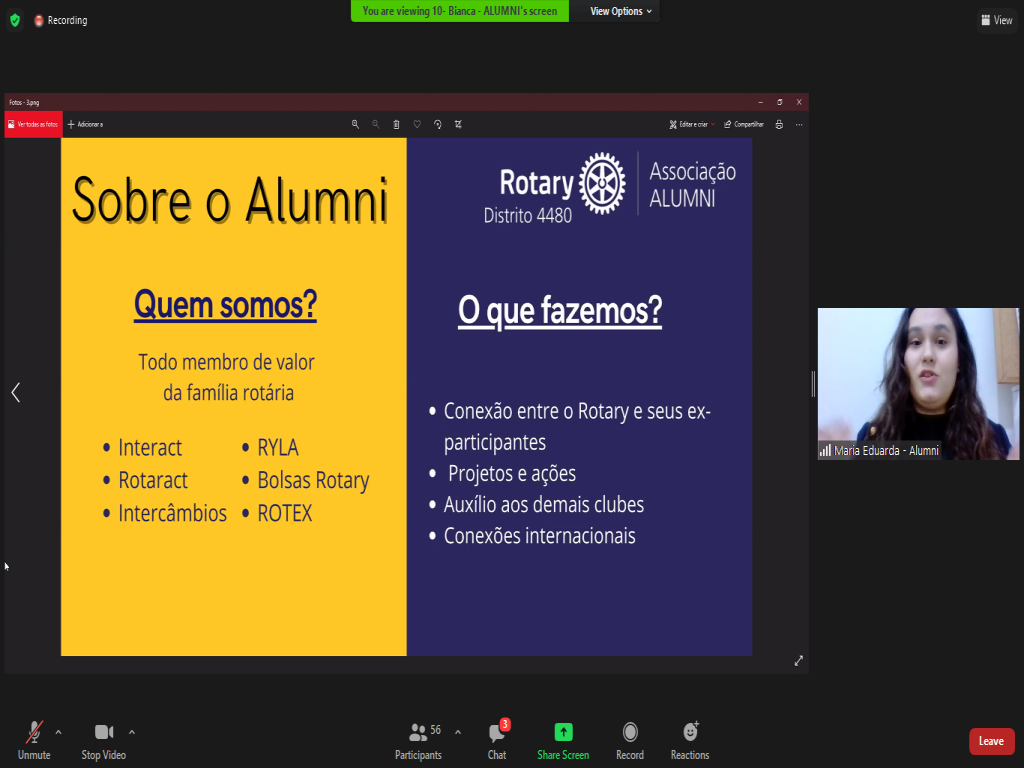Click the green encryption shield icon
This screenshot has width=1024, height=768.
point(14,20)
